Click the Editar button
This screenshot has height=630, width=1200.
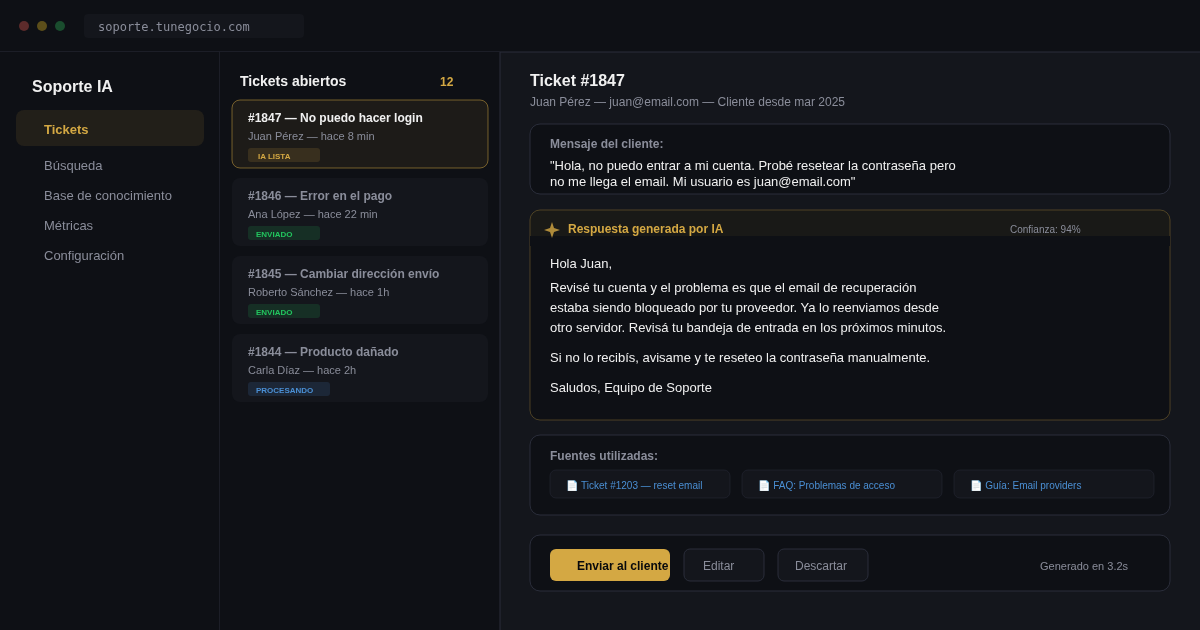click(723, 565)
